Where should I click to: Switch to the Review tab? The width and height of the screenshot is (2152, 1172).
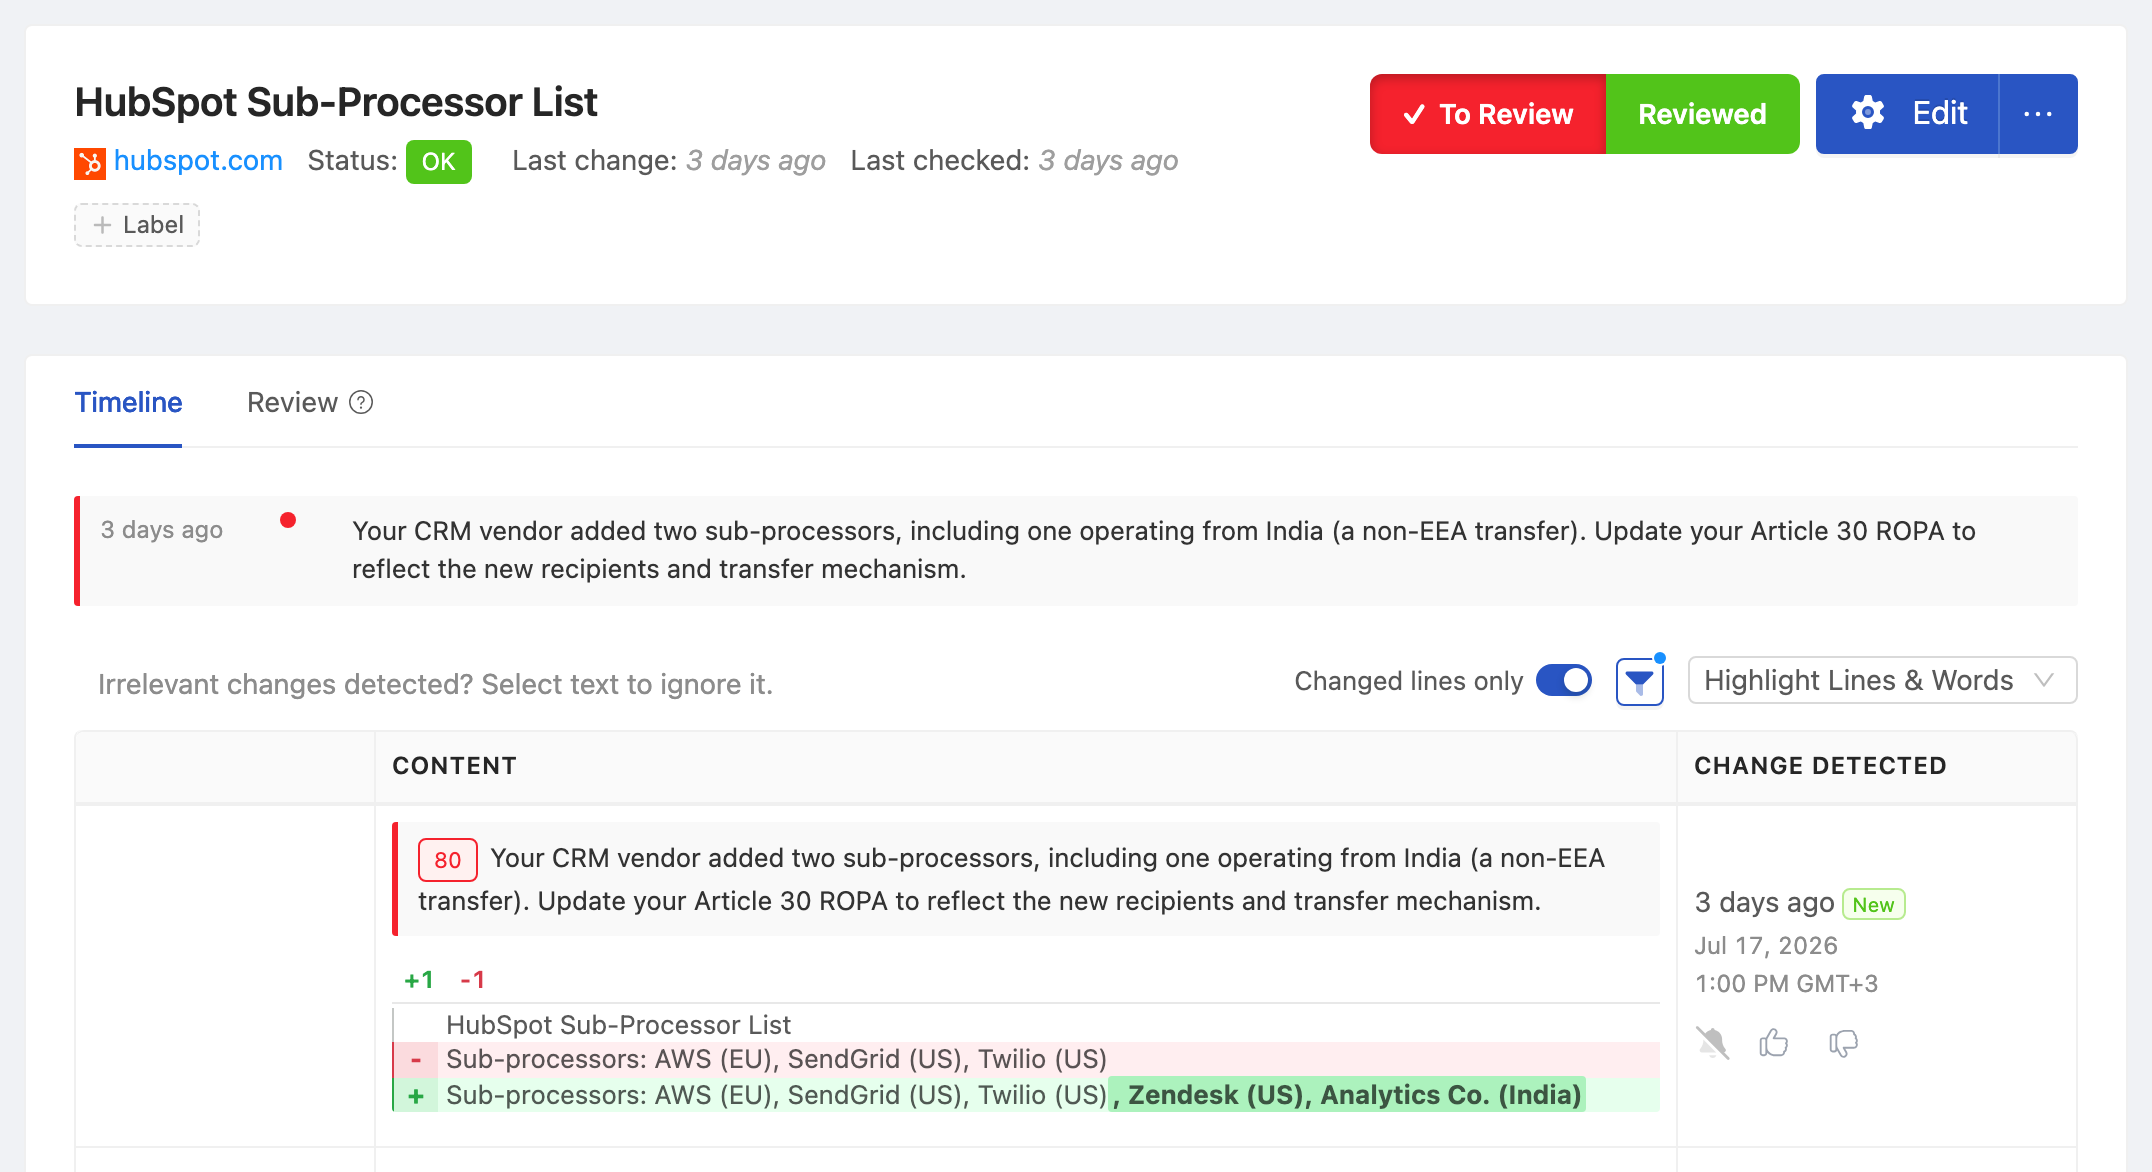292,402
